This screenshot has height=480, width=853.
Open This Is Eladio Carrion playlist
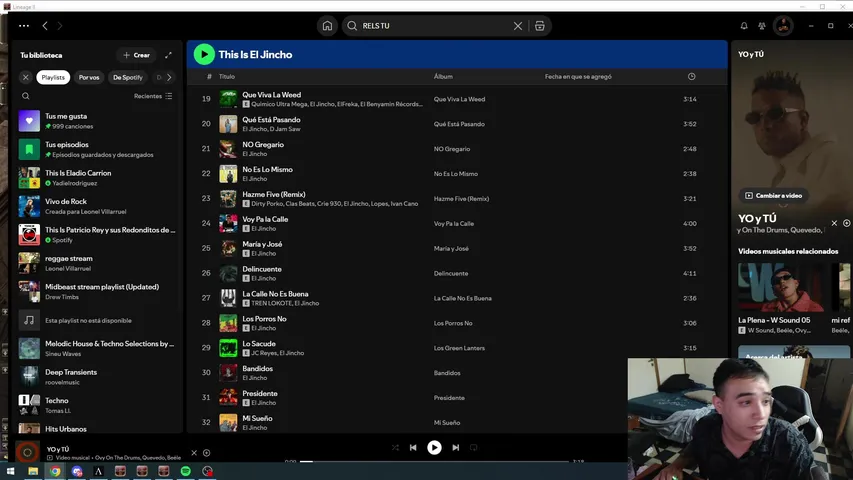tap(96, 178)
